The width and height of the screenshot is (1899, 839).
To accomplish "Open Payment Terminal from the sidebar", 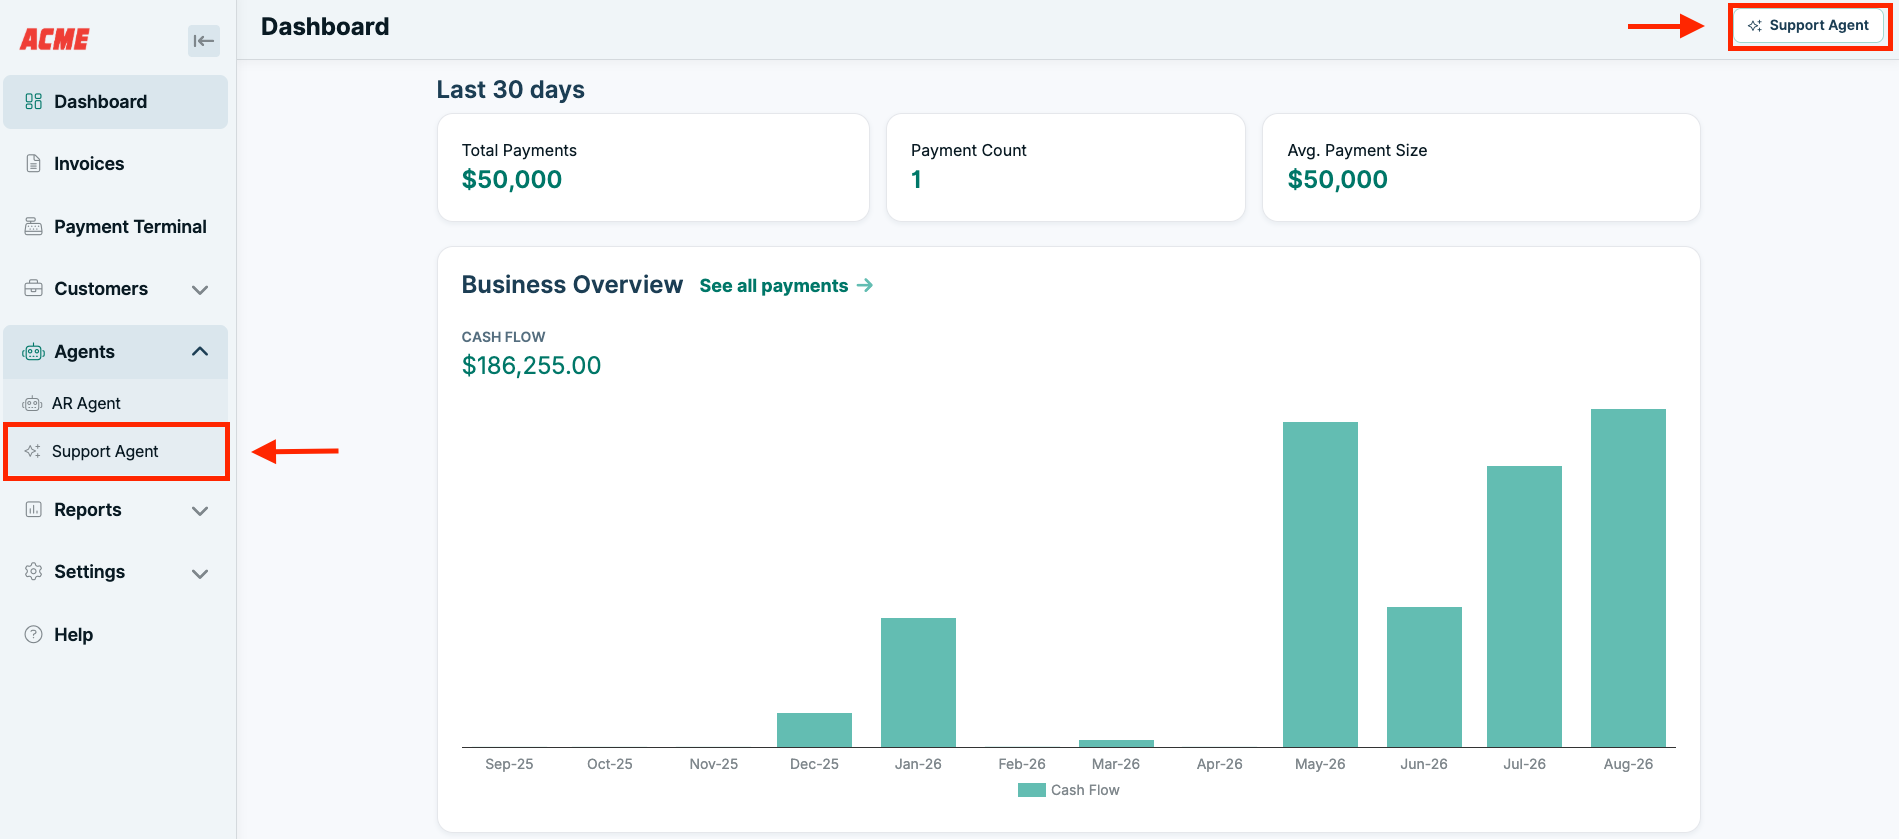I will click(116, 227).
